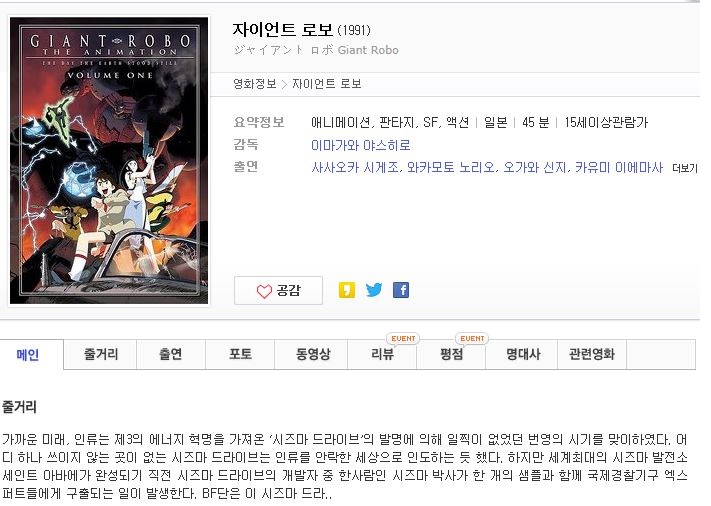711x506 pixels.
Task: Switch to the 줄거리 tab
Action: (101, 355)
